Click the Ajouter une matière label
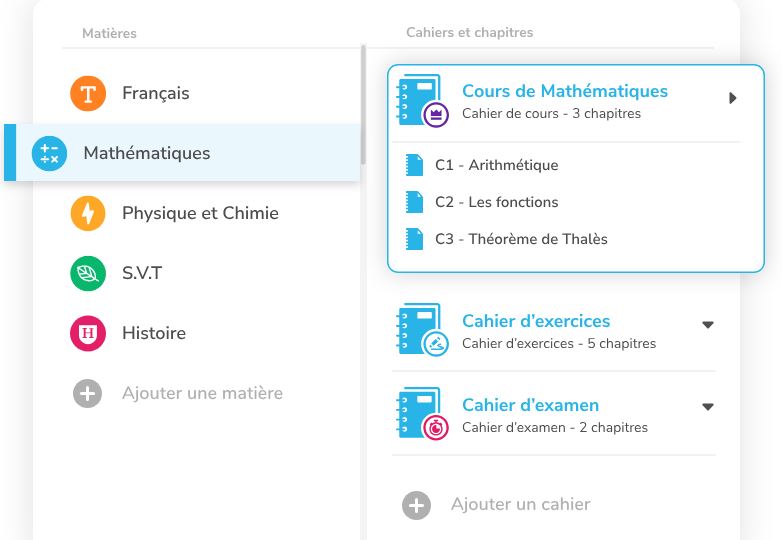The image size is (782, 540). pos(202,393)
